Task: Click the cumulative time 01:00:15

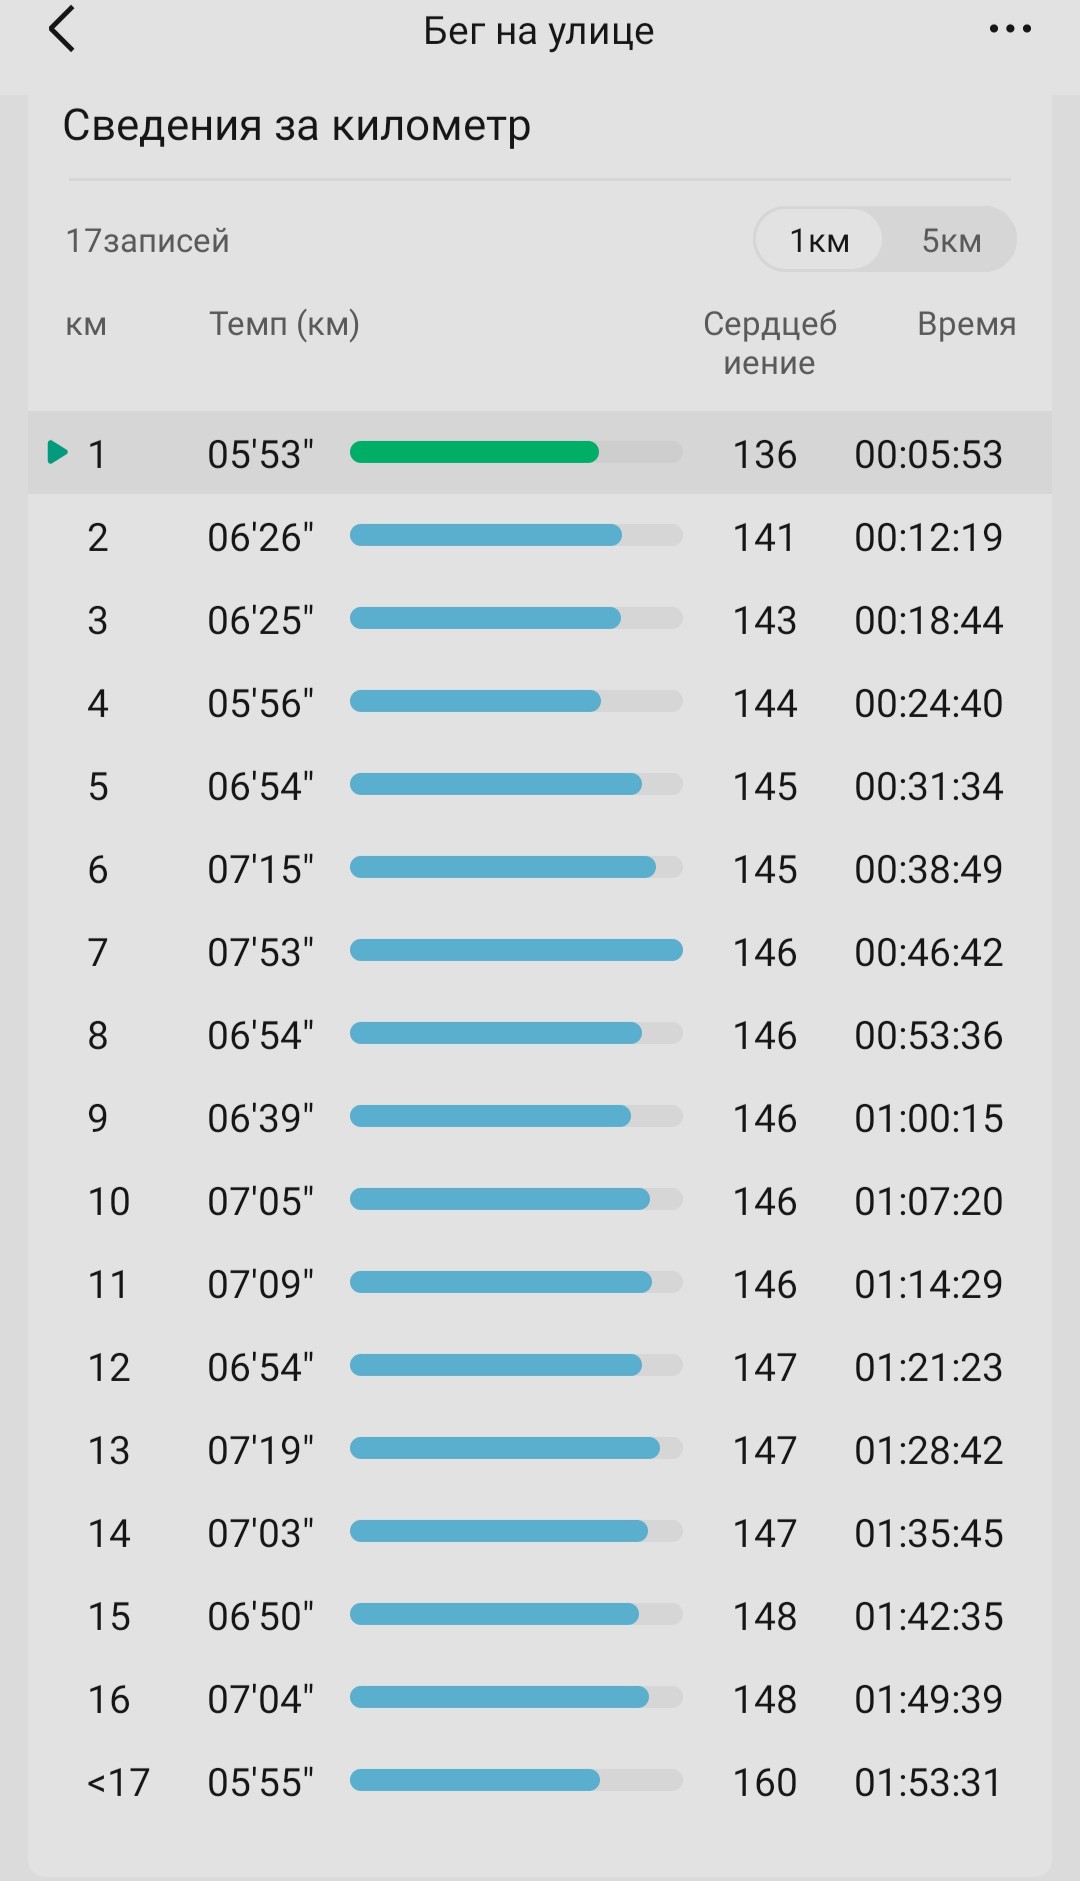Action: pos(928,1118)
